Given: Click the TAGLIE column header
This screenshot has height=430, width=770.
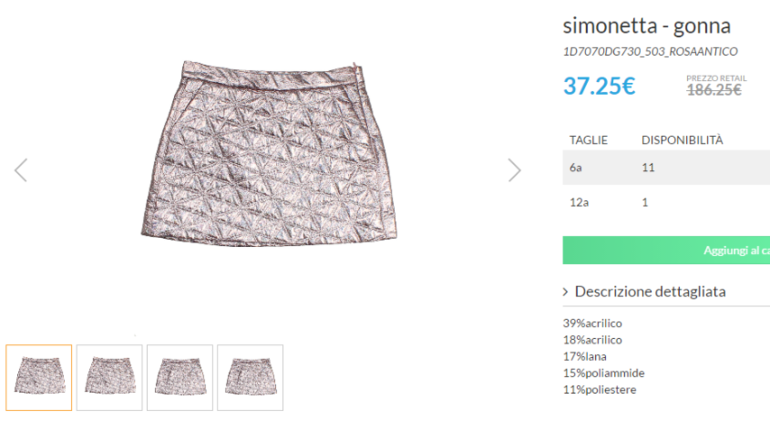Looking at the screenshot, I should point(588,140).
